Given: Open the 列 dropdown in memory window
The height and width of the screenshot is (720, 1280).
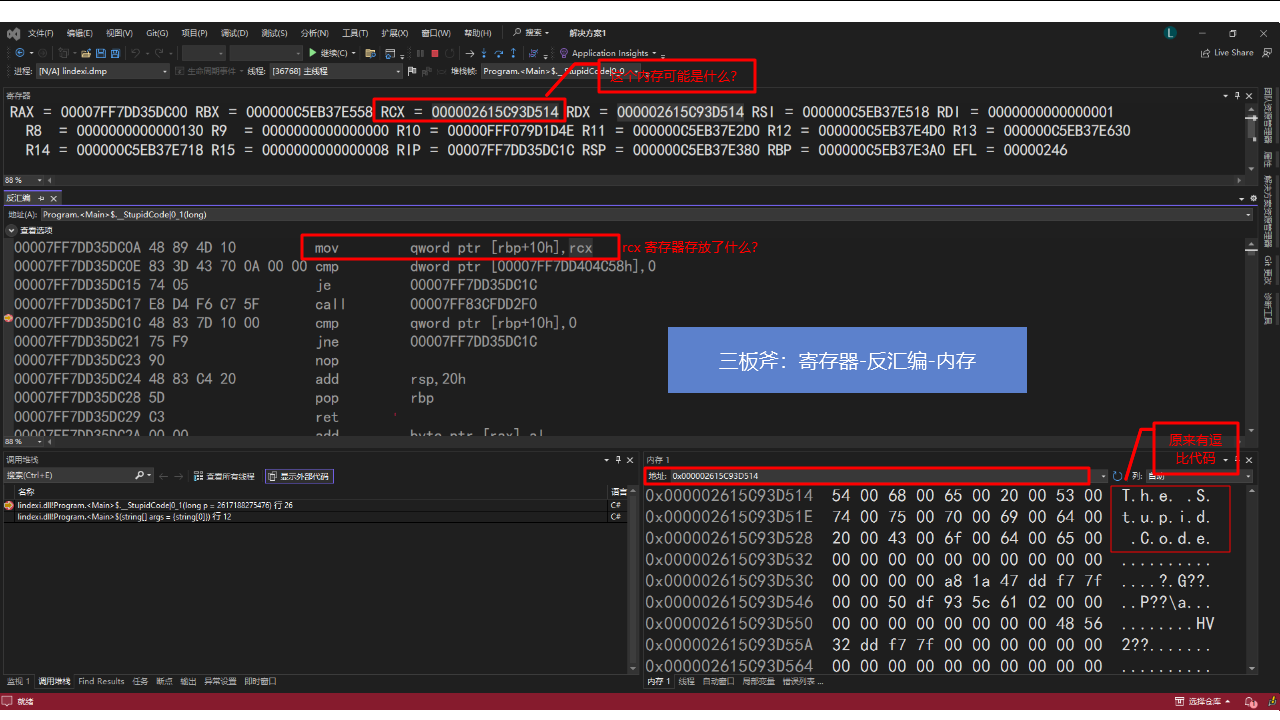Looking at the screenshot, I should pyautogui.click(x=1198, y=476).
